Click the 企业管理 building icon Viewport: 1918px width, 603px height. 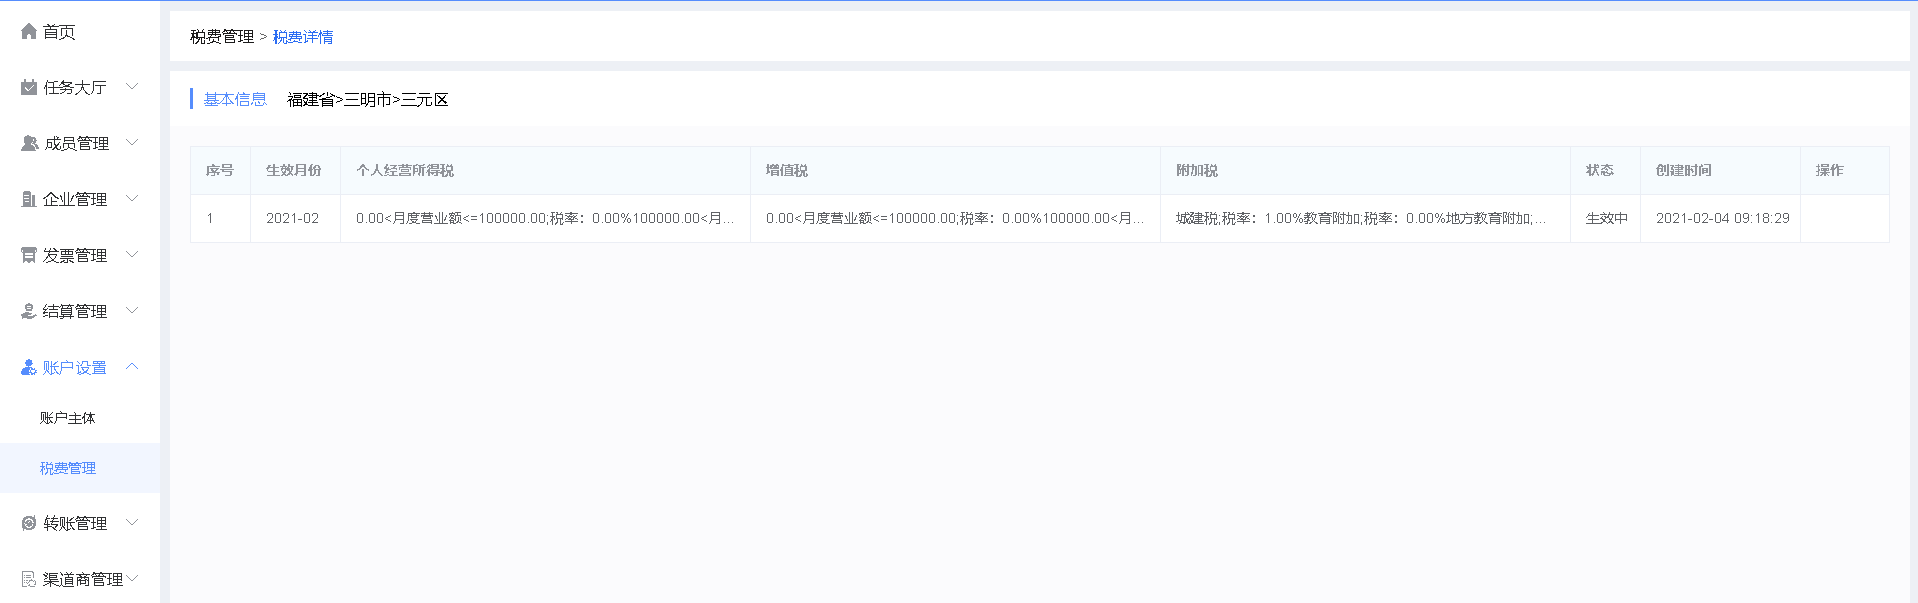tap(29, 200)
